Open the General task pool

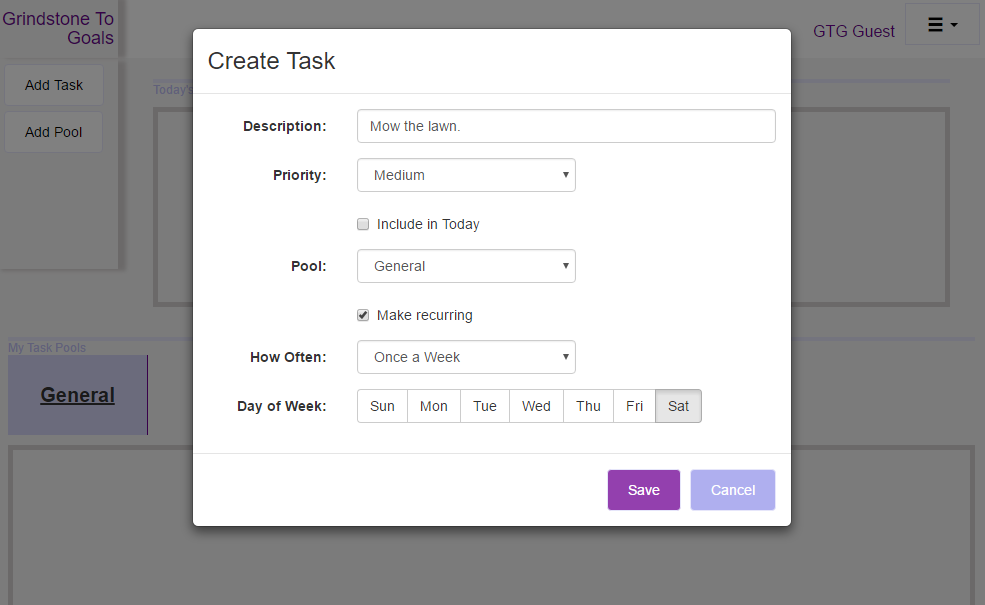77,395
